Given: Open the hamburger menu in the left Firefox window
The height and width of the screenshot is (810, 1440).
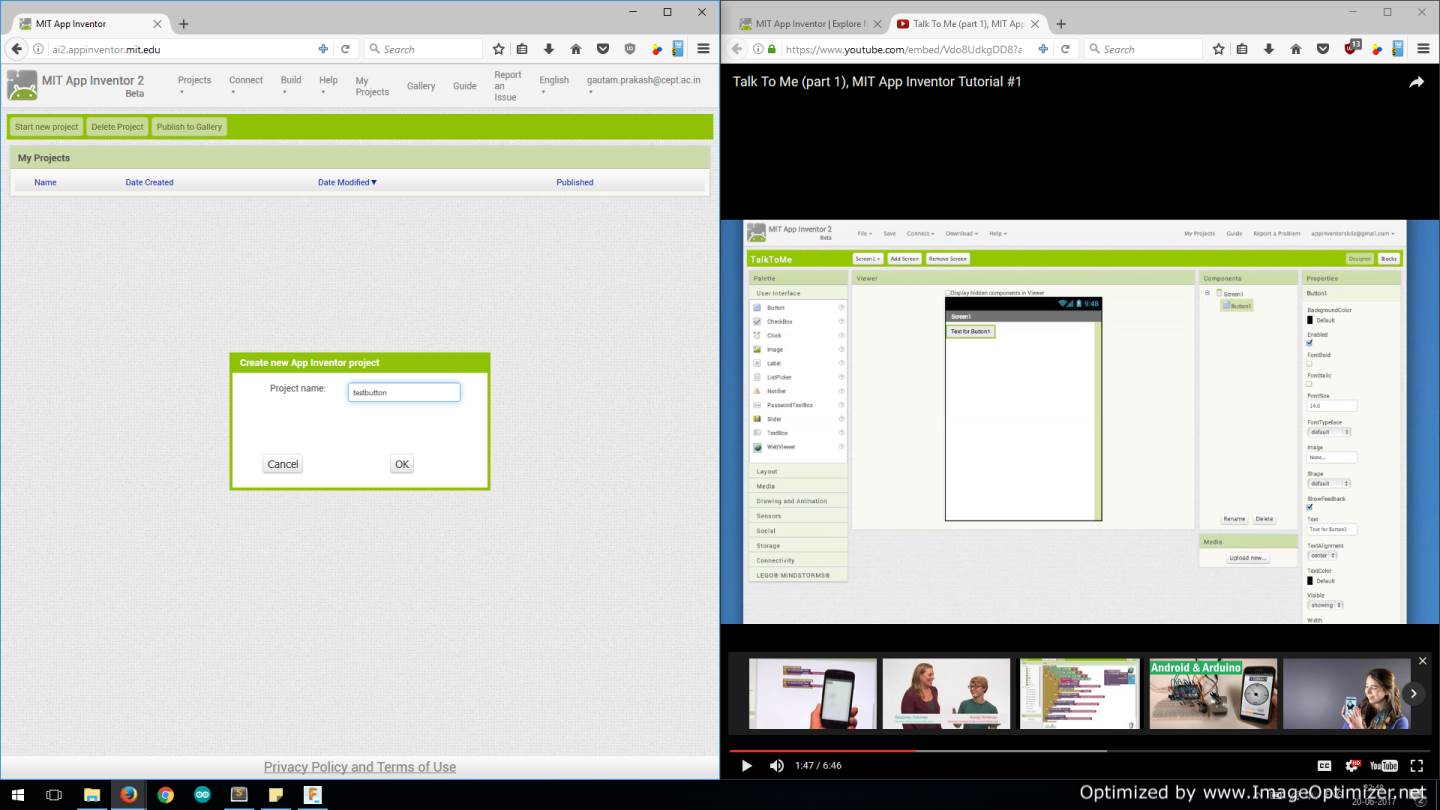Looking at the screenshot, I should (704, 49).
